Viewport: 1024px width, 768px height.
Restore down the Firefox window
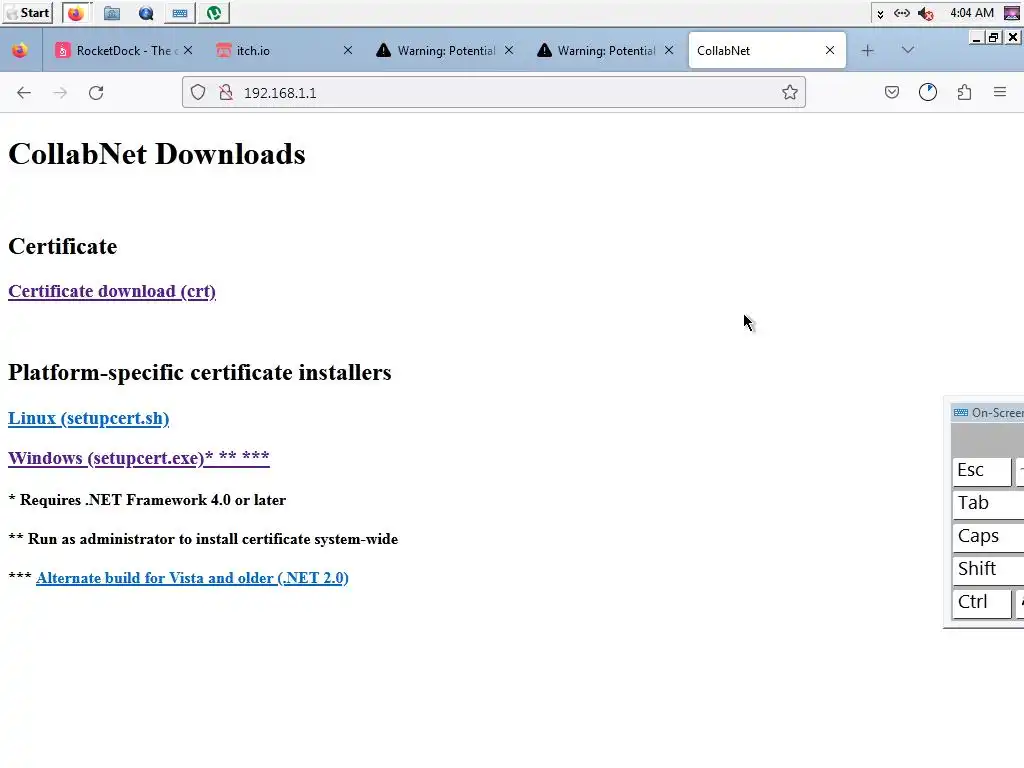pyautogui.click(x=993, y=38)
